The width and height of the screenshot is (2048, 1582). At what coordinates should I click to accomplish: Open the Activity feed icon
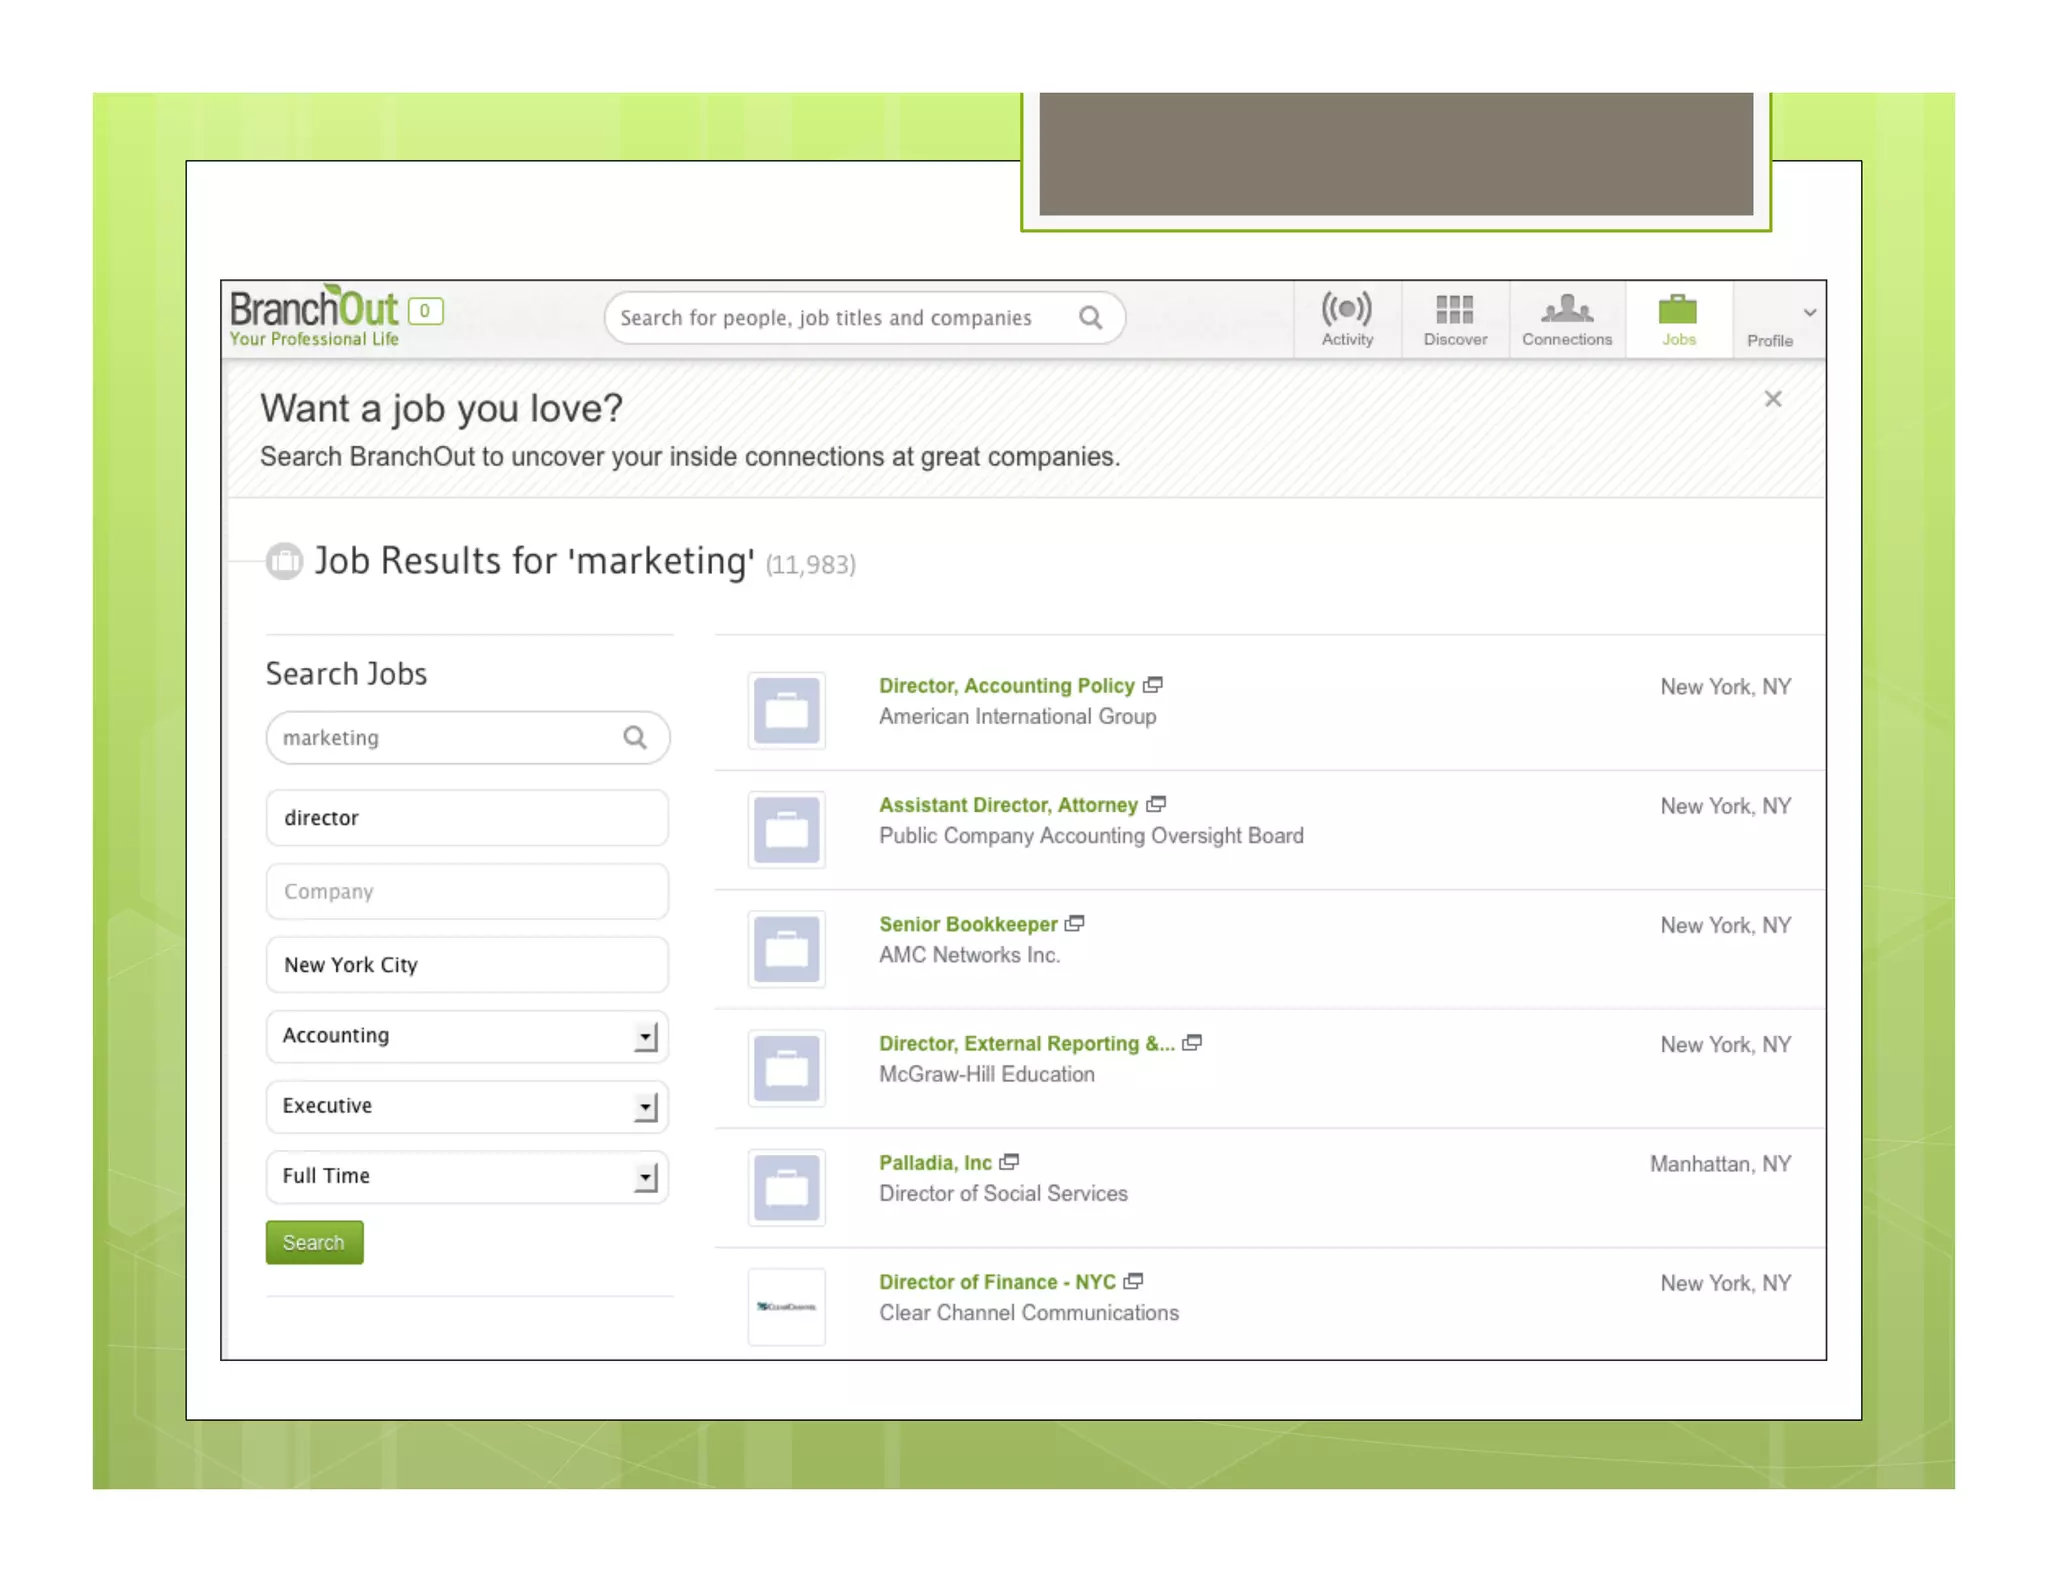(x=1346, y=311)
